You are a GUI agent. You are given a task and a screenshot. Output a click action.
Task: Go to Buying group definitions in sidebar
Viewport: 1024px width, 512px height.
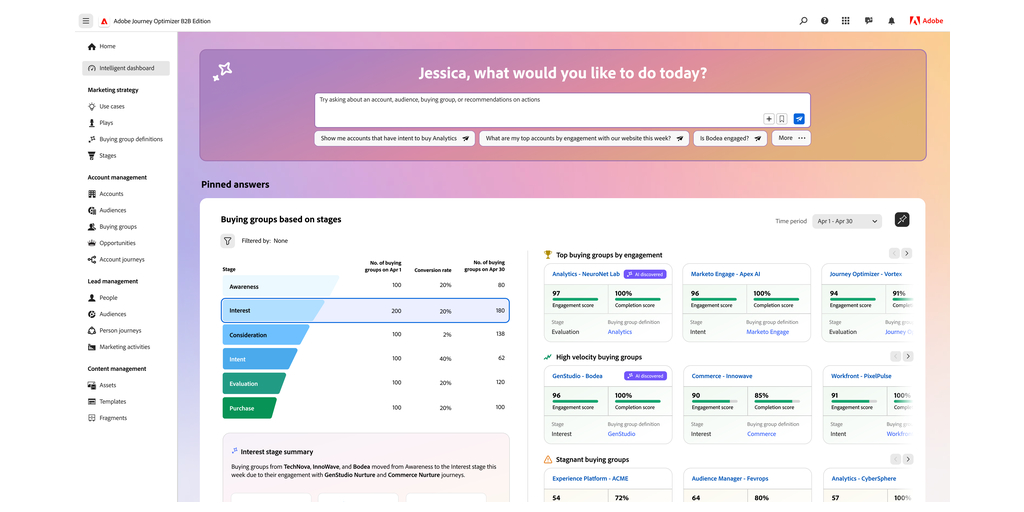pyautogui.click(x=130, y=139)
